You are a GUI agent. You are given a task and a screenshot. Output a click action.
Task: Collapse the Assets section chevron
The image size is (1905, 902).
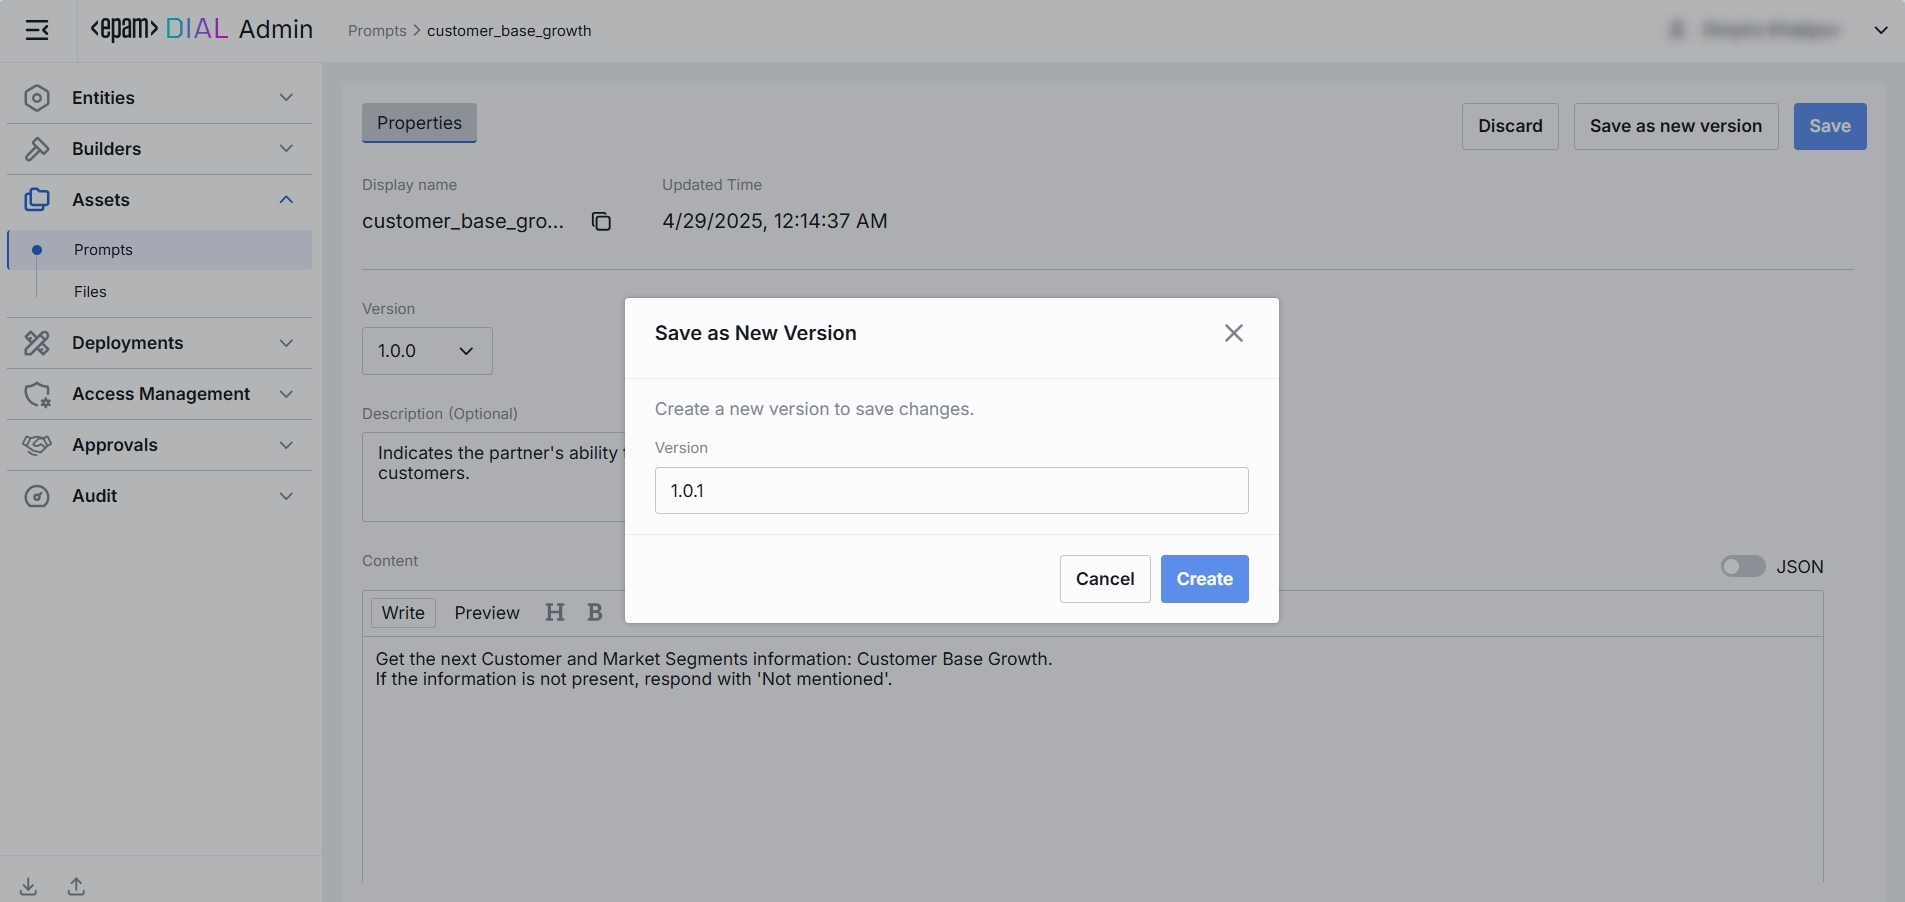[286, 200]
